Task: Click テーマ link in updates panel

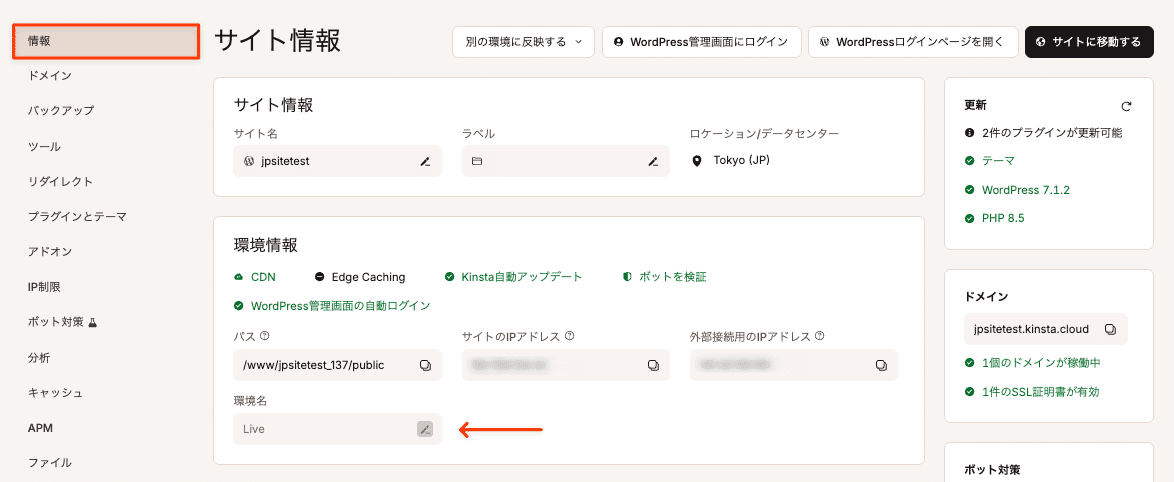Action: tap(998, 161)
